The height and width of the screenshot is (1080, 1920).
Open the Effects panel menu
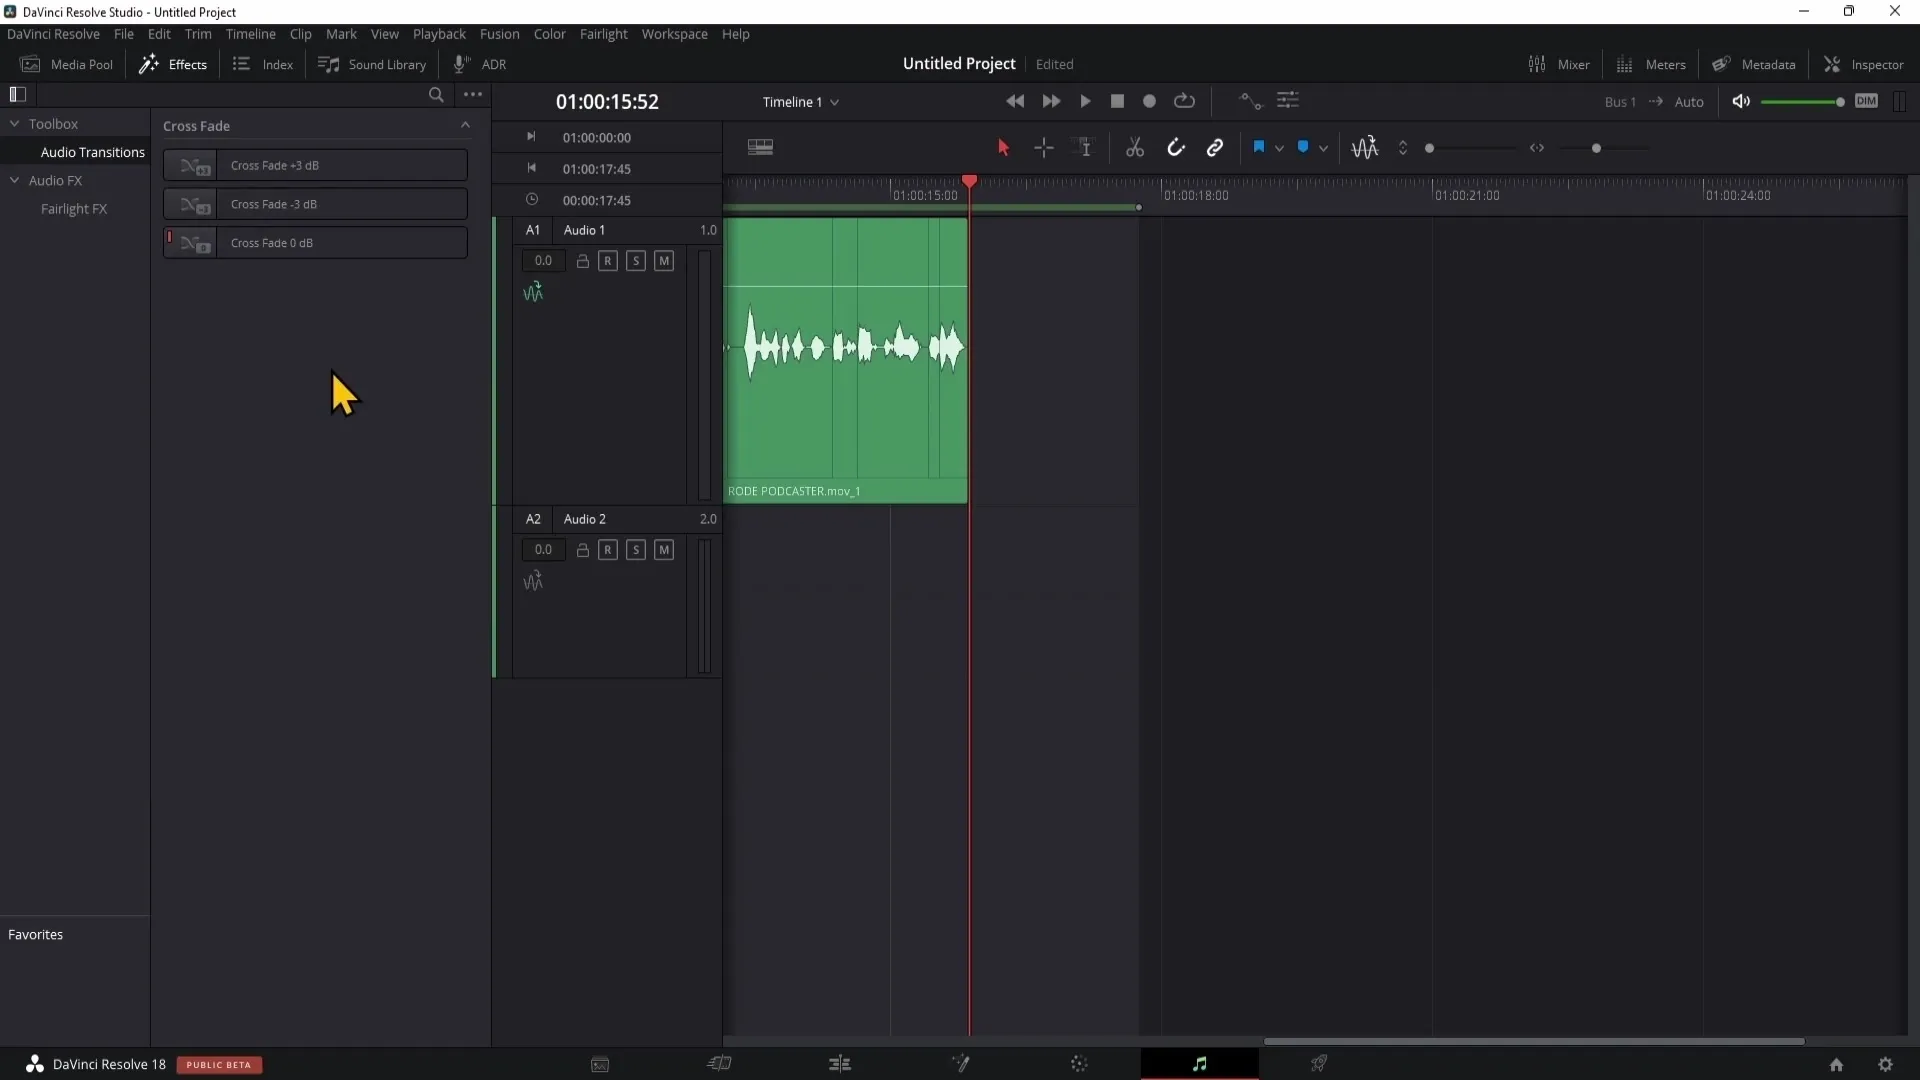472,94
